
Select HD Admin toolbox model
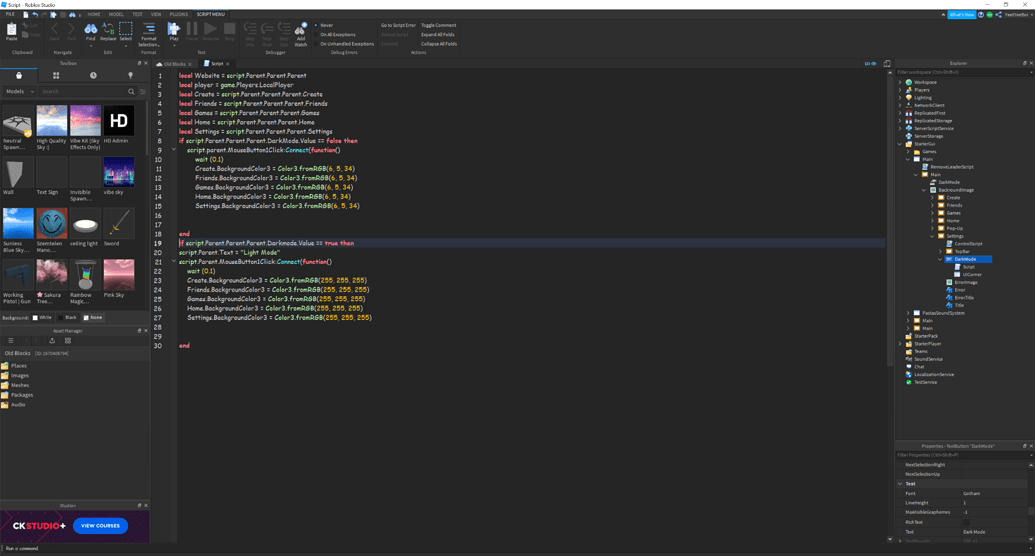pos(119,124)
